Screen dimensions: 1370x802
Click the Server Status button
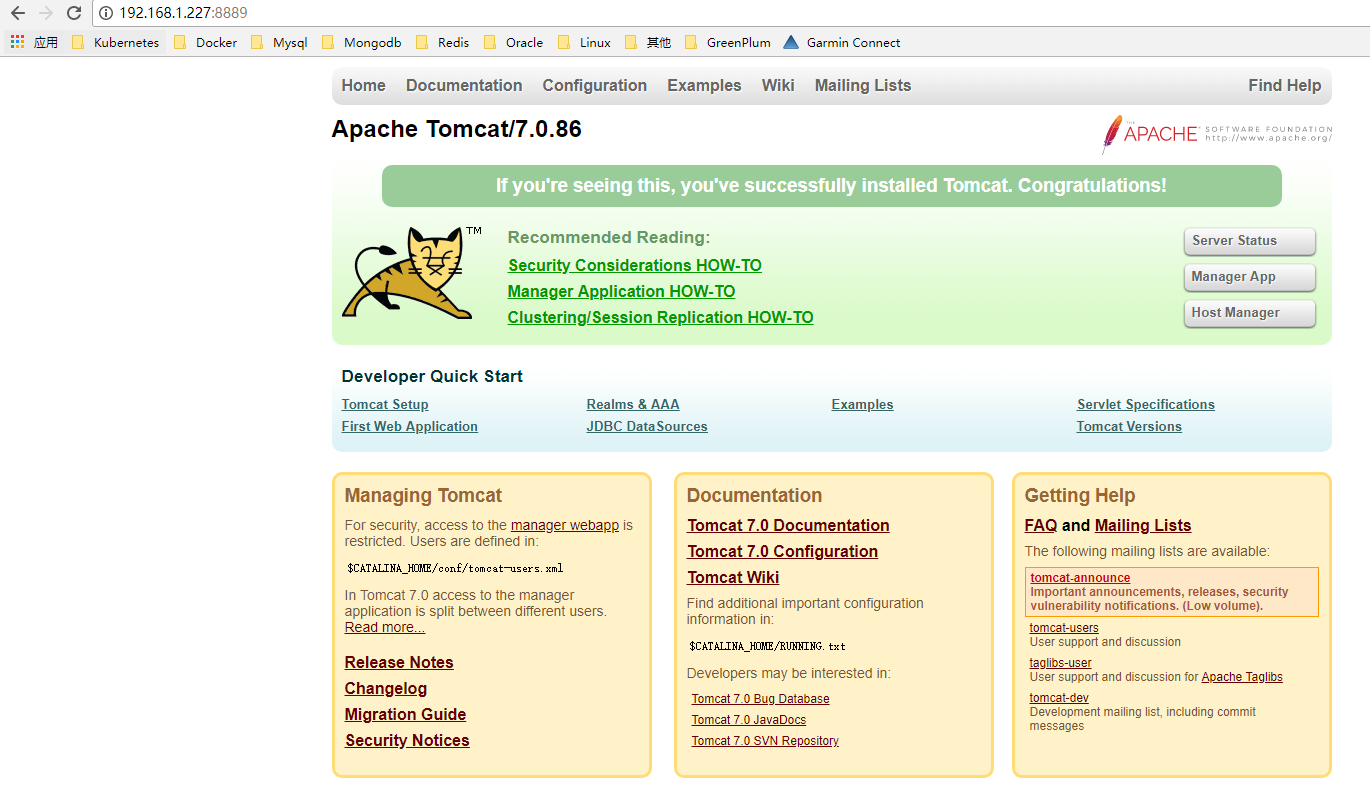[x=1249, y=241]
